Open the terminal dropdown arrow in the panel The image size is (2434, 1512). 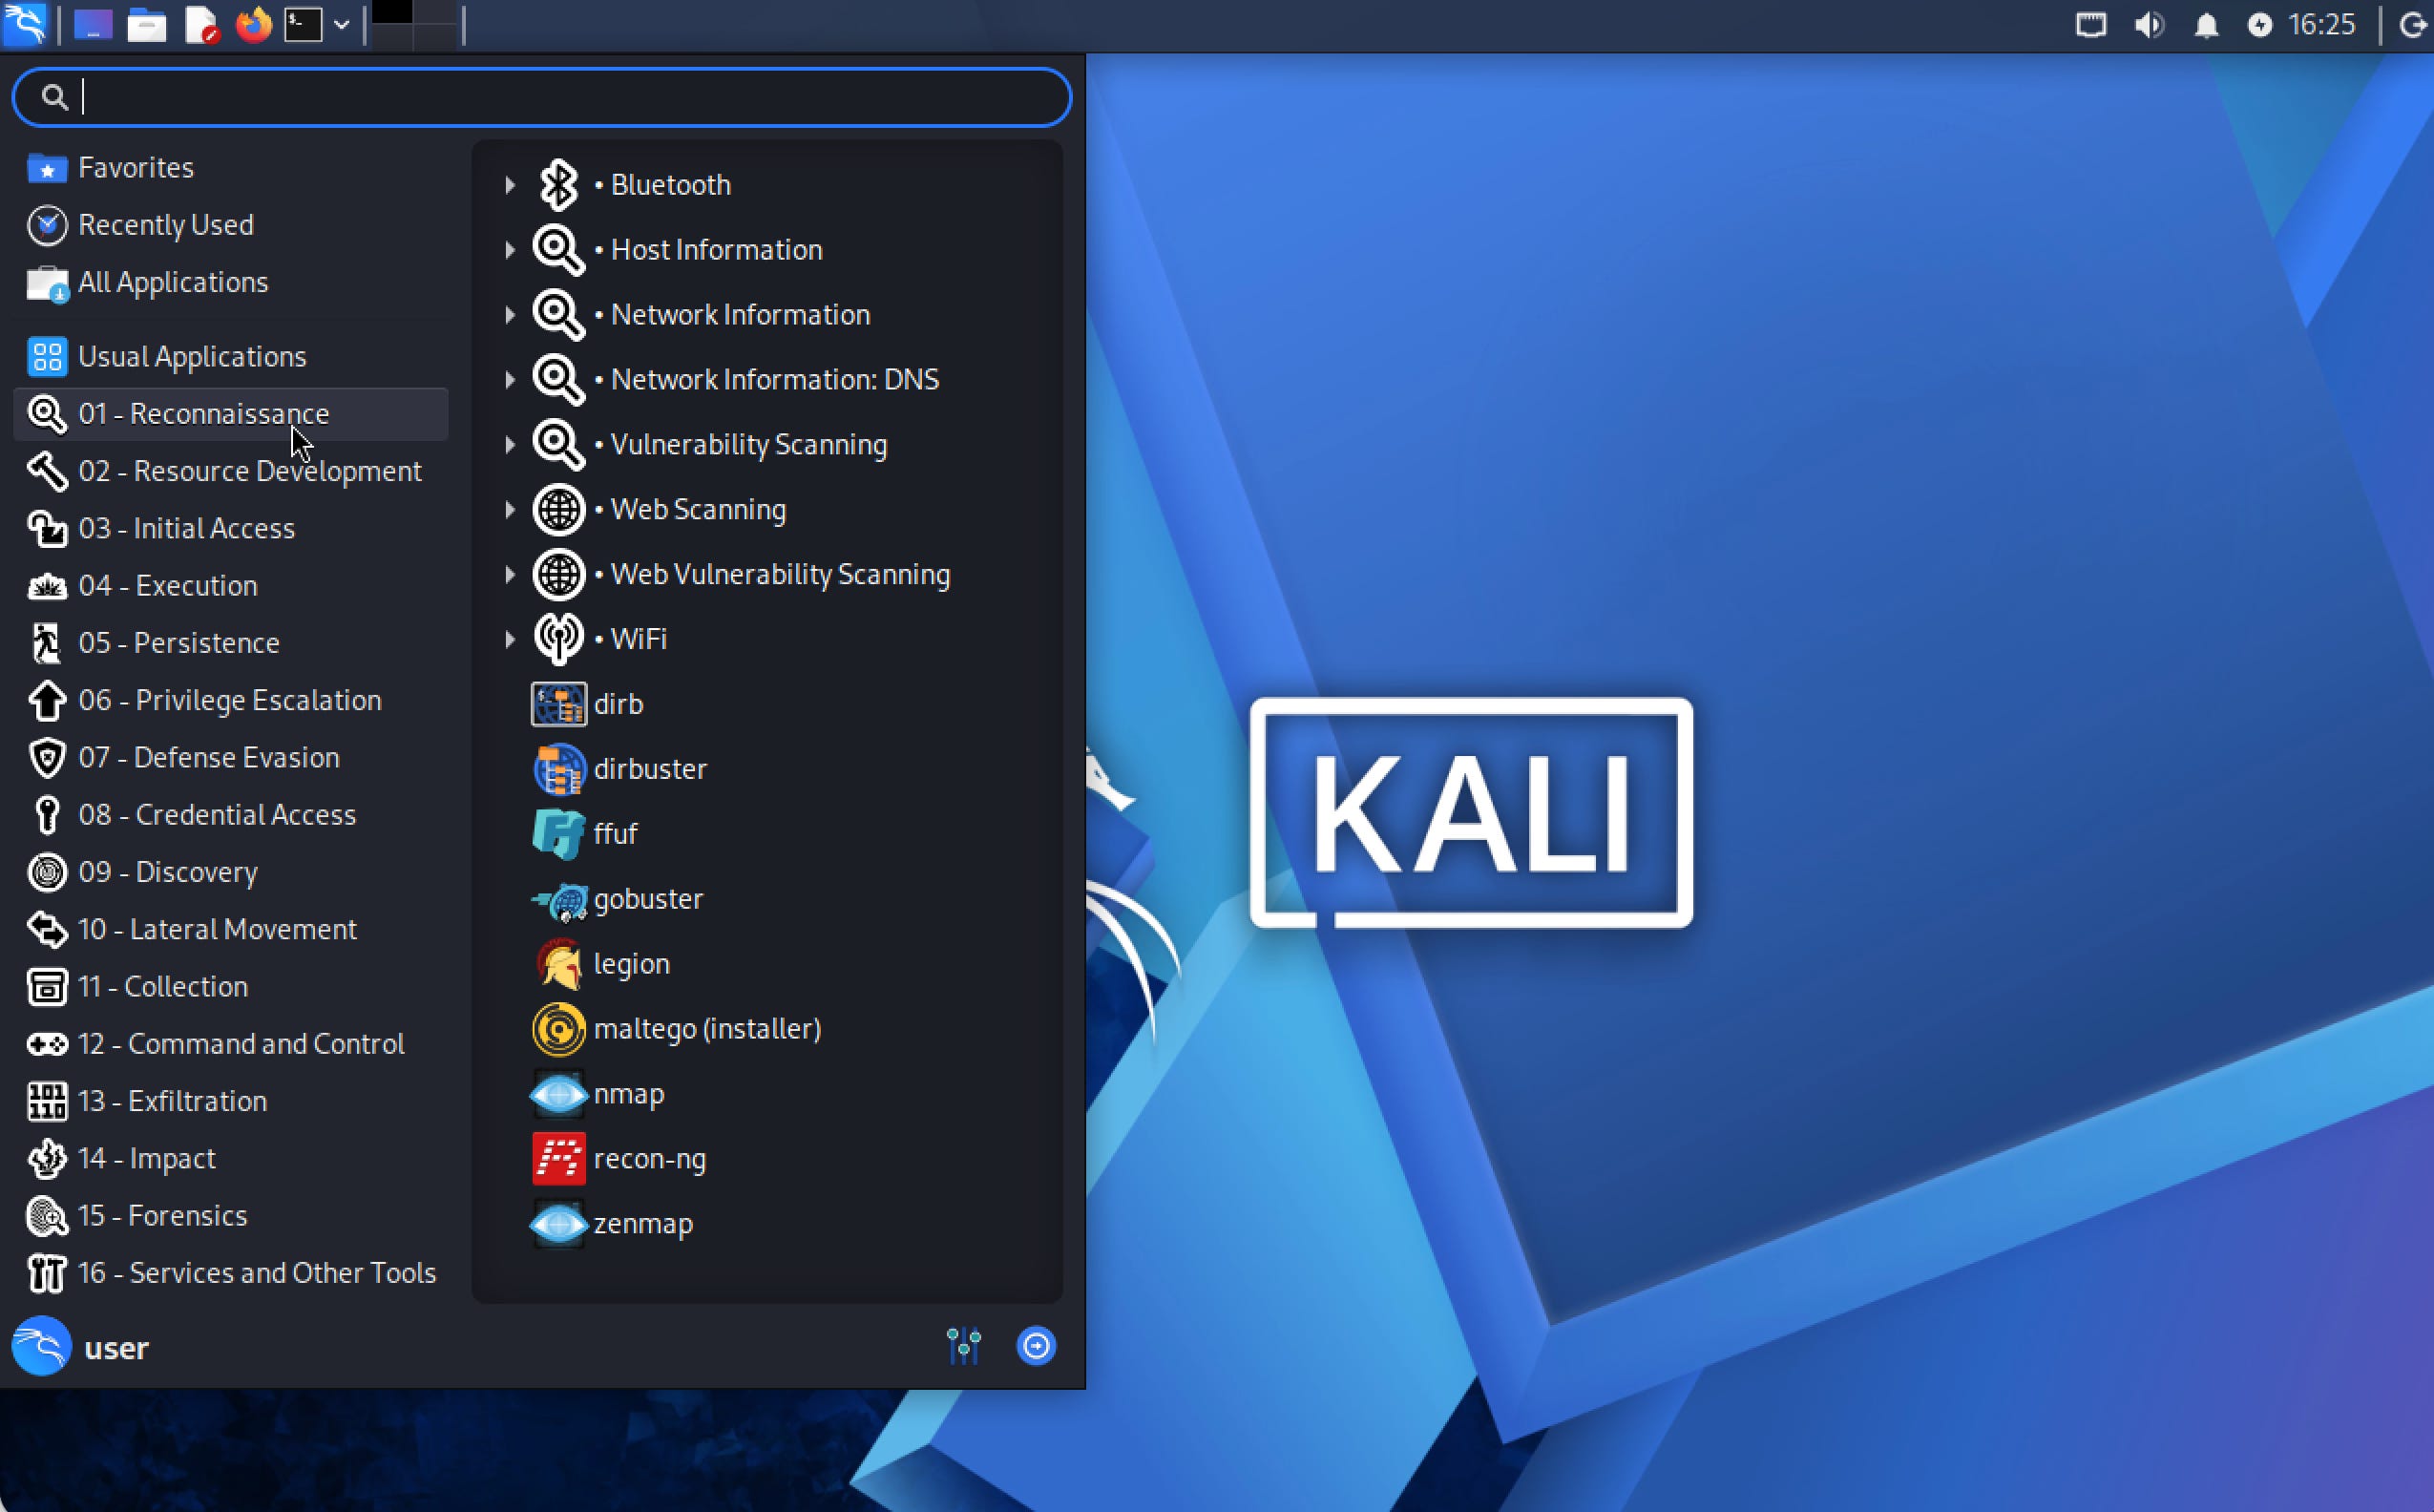pyautogui.click(x=341, y=24)
